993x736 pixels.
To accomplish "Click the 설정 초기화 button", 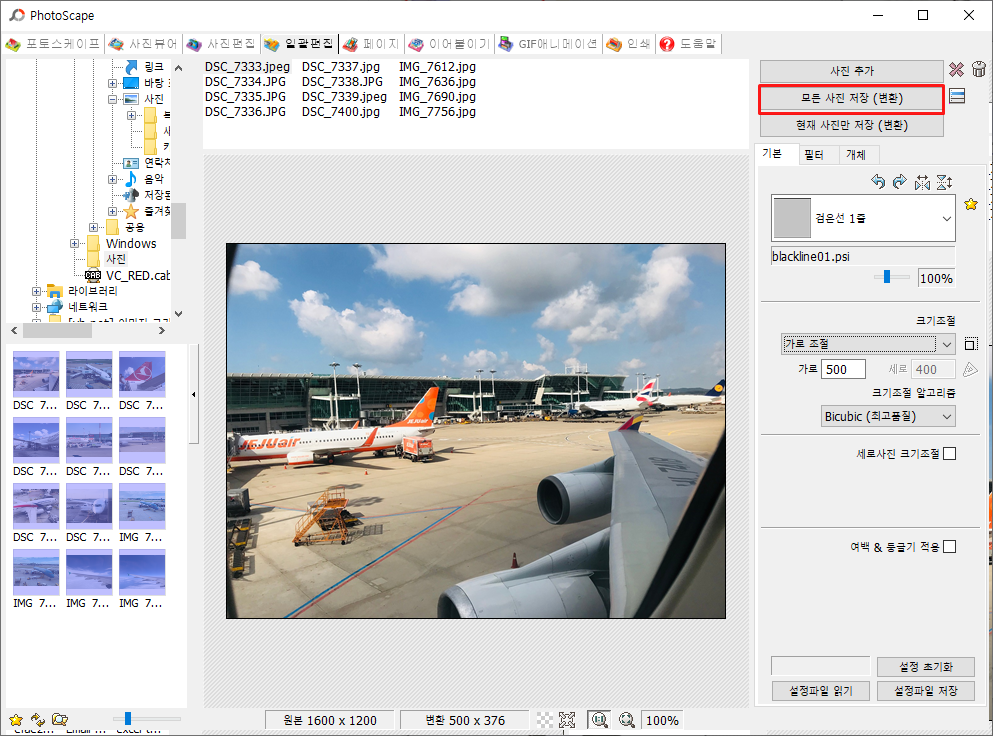I will point(925,666).
